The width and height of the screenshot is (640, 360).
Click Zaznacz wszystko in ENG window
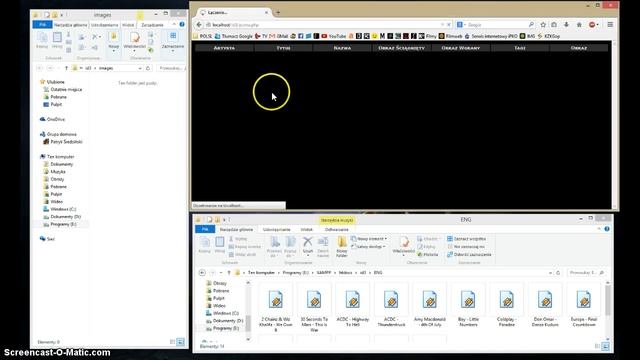pyautogui.click(x=467, y=239)
